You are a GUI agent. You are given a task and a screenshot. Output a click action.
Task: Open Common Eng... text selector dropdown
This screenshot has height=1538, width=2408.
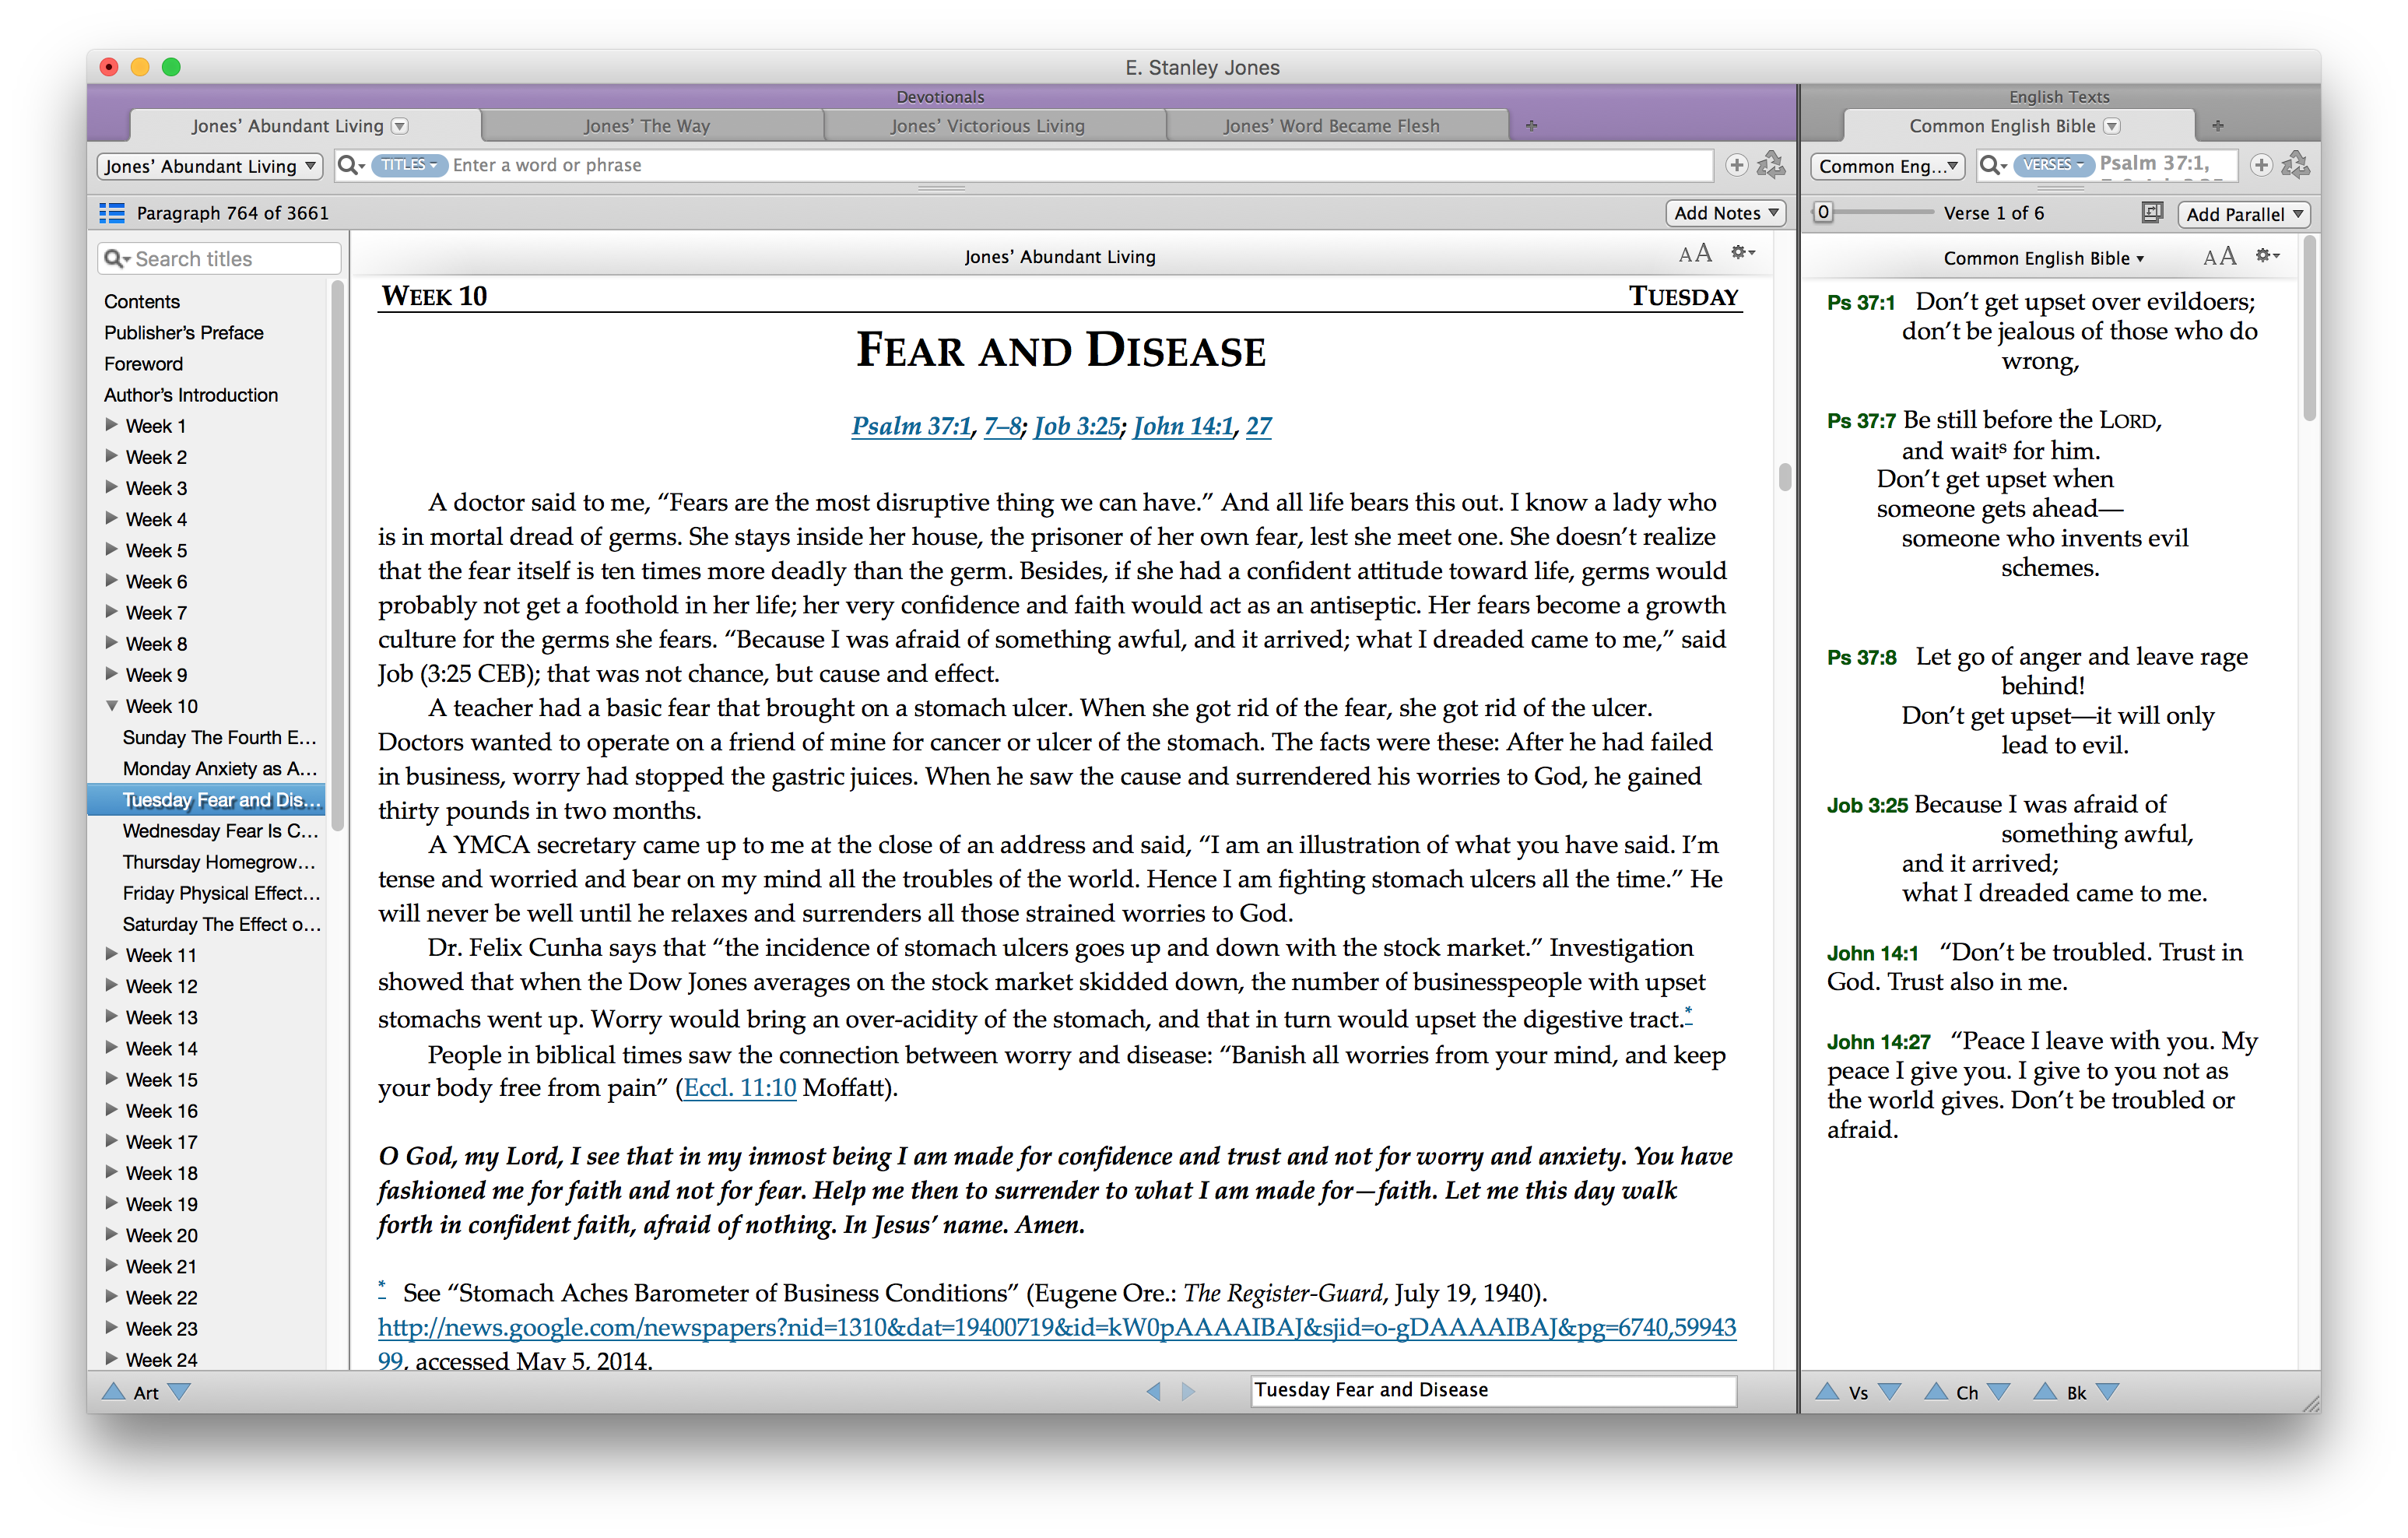pos(1887,166)
